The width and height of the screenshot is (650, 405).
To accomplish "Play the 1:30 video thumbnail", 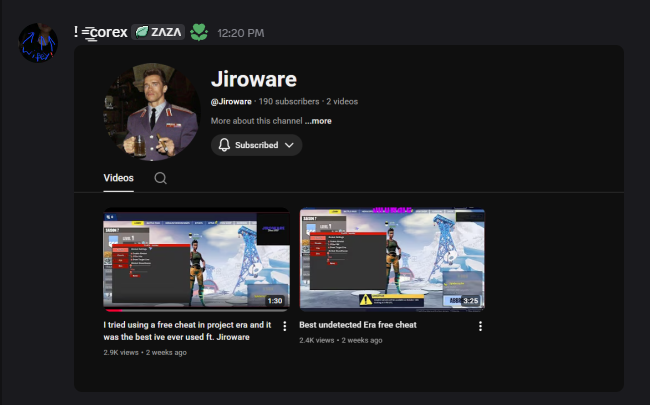I will tap(196, 261).
